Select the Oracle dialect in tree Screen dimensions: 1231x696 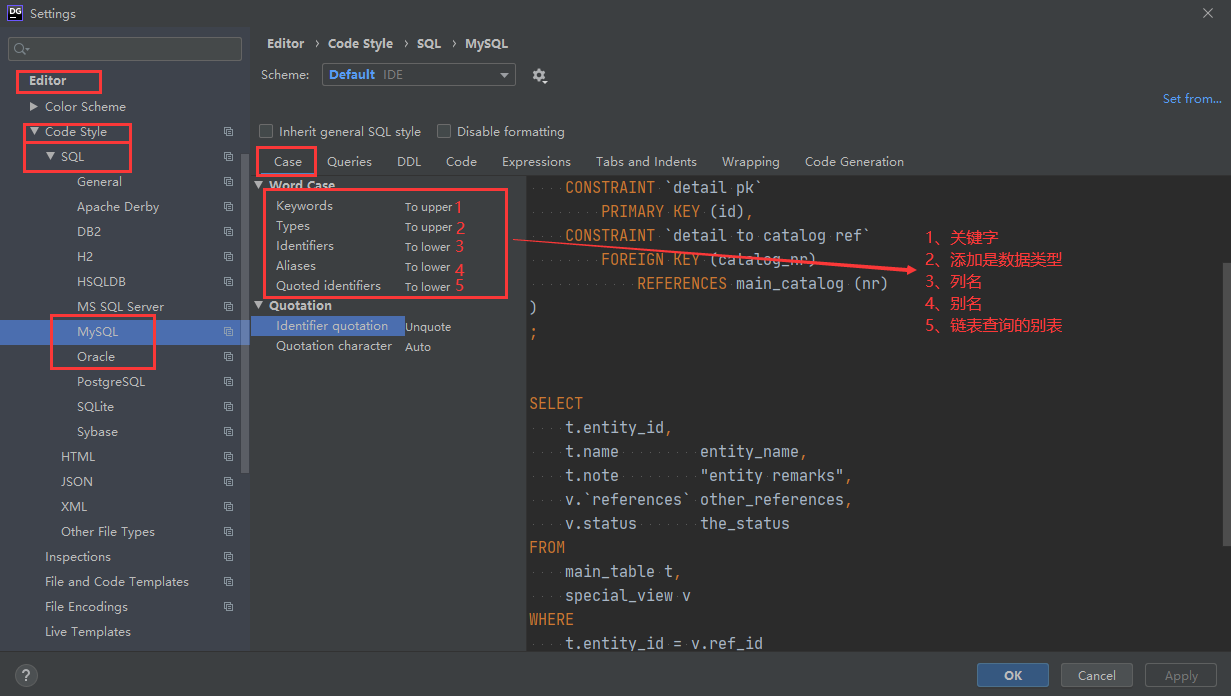pyautogui.click(x=96, y=357)
